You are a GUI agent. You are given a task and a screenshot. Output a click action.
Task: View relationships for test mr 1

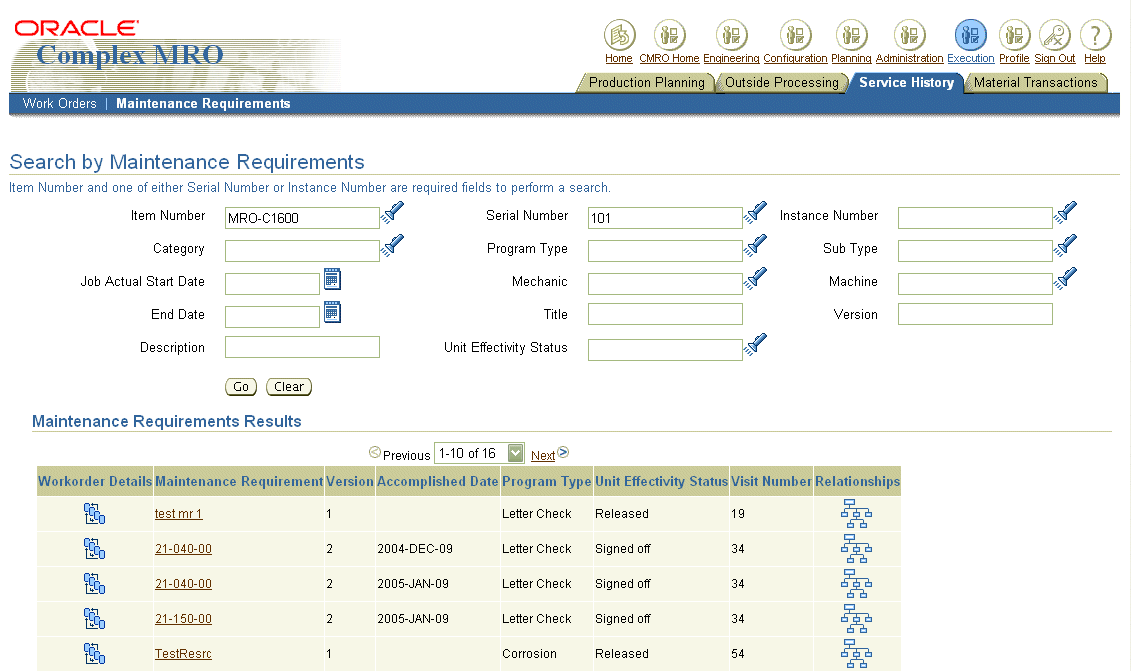856,514
